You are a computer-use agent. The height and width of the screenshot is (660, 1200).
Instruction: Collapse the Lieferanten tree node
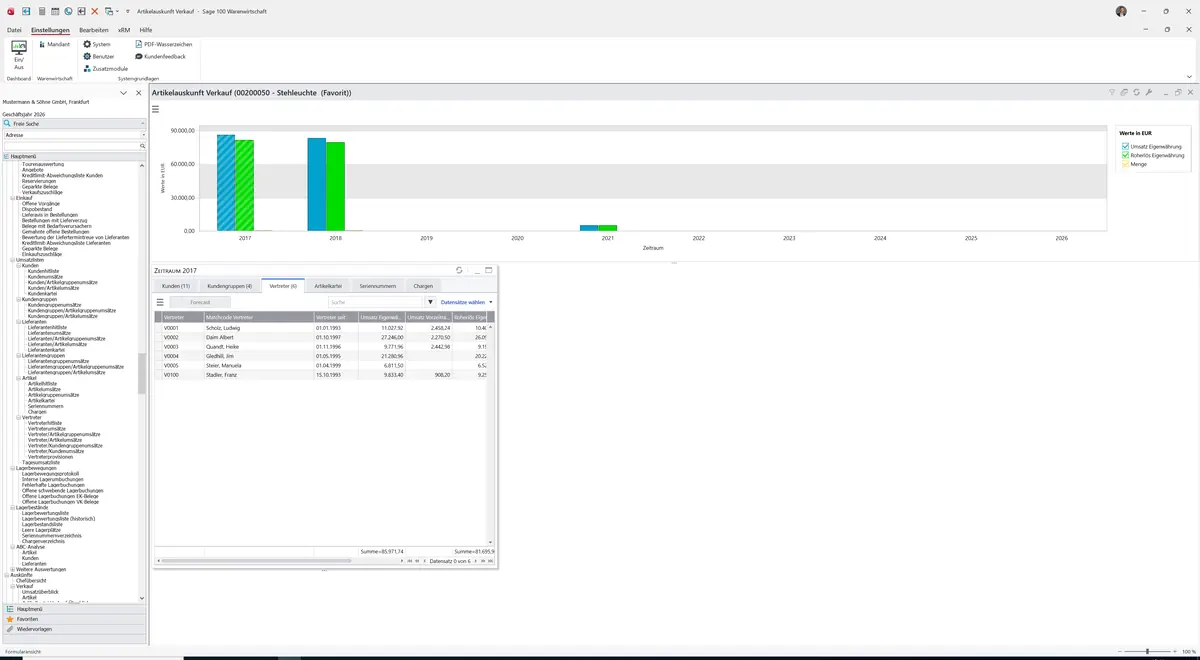coord(19,322)
